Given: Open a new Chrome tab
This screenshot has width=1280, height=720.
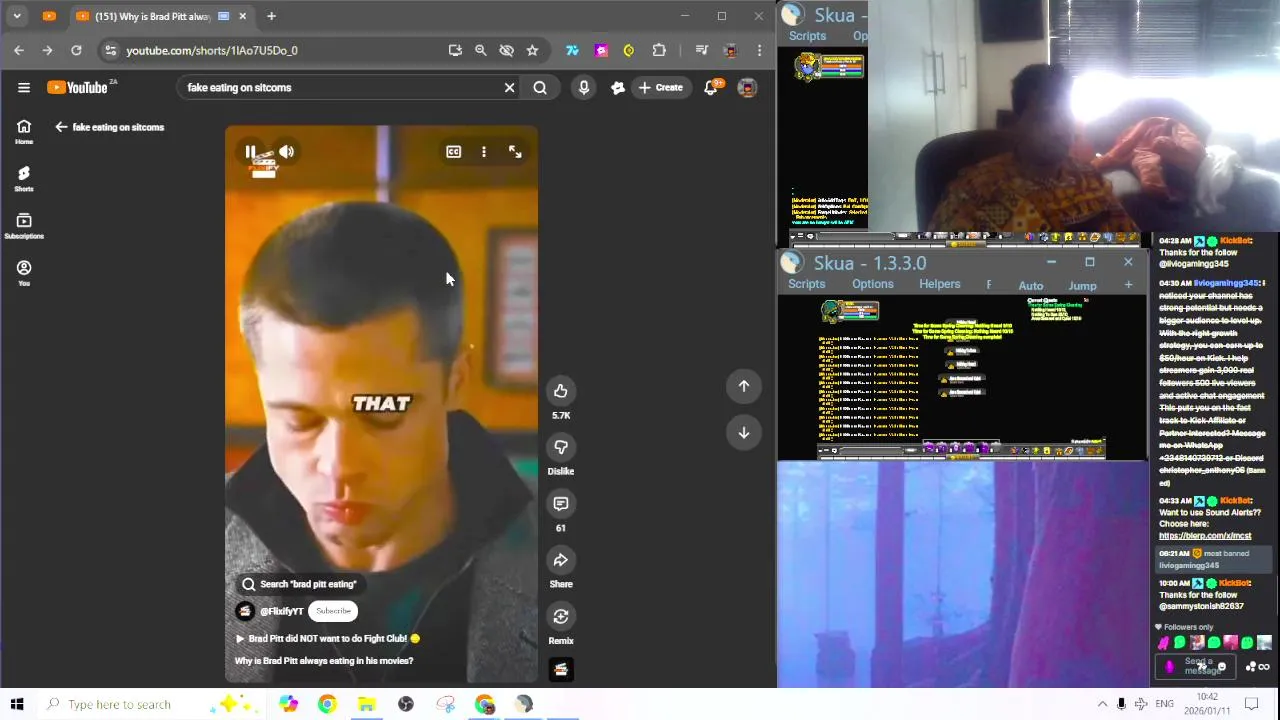Looking at the screenshot, I should 271,16.
